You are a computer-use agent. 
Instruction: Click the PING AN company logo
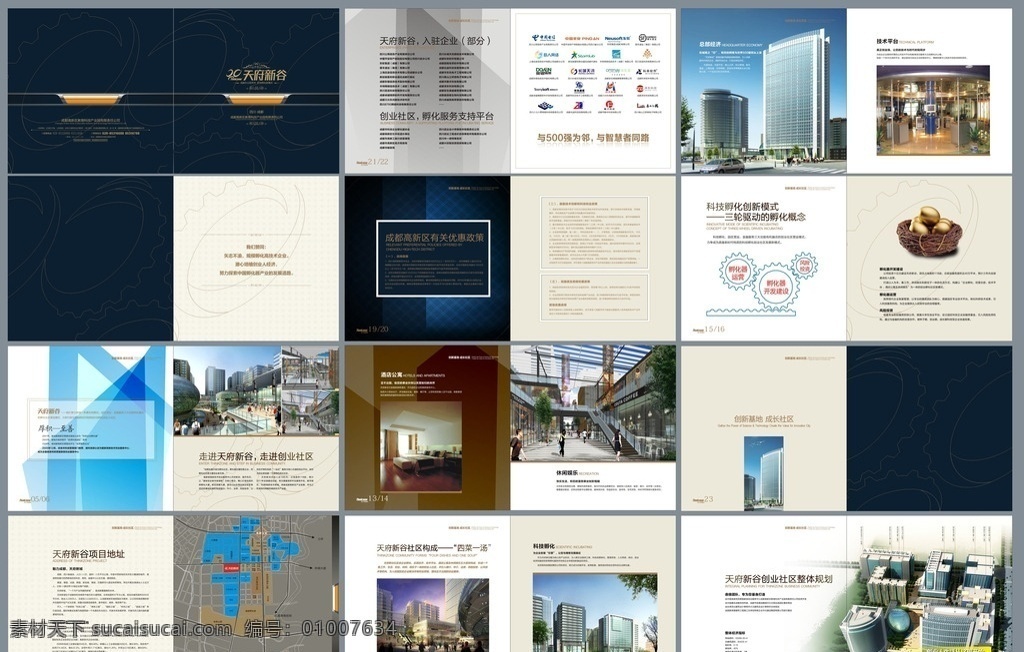[581, 39]
